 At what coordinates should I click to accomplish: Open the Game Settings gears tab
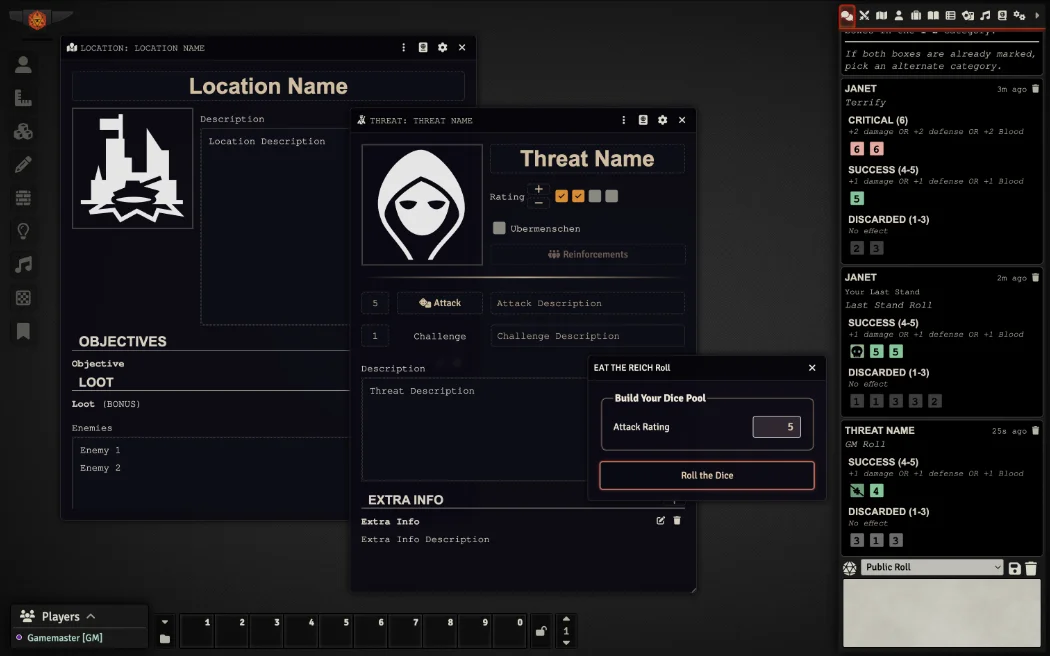click(1019, 15)
